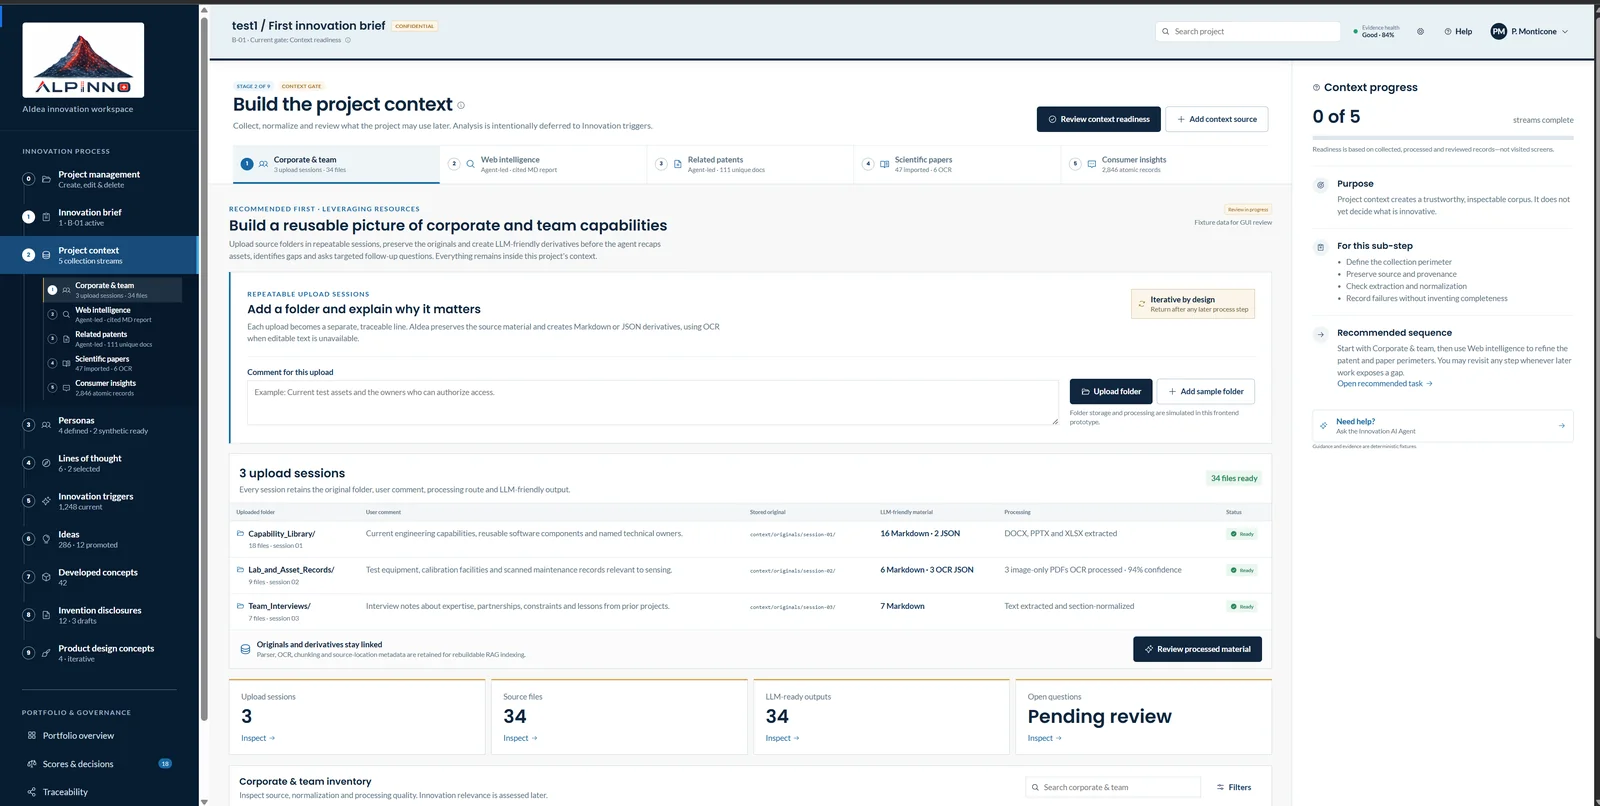The height and width of the screenshot is (806, 1600).
Task: Open Invention disclosures document icon
Action: (x=46, y=615)
